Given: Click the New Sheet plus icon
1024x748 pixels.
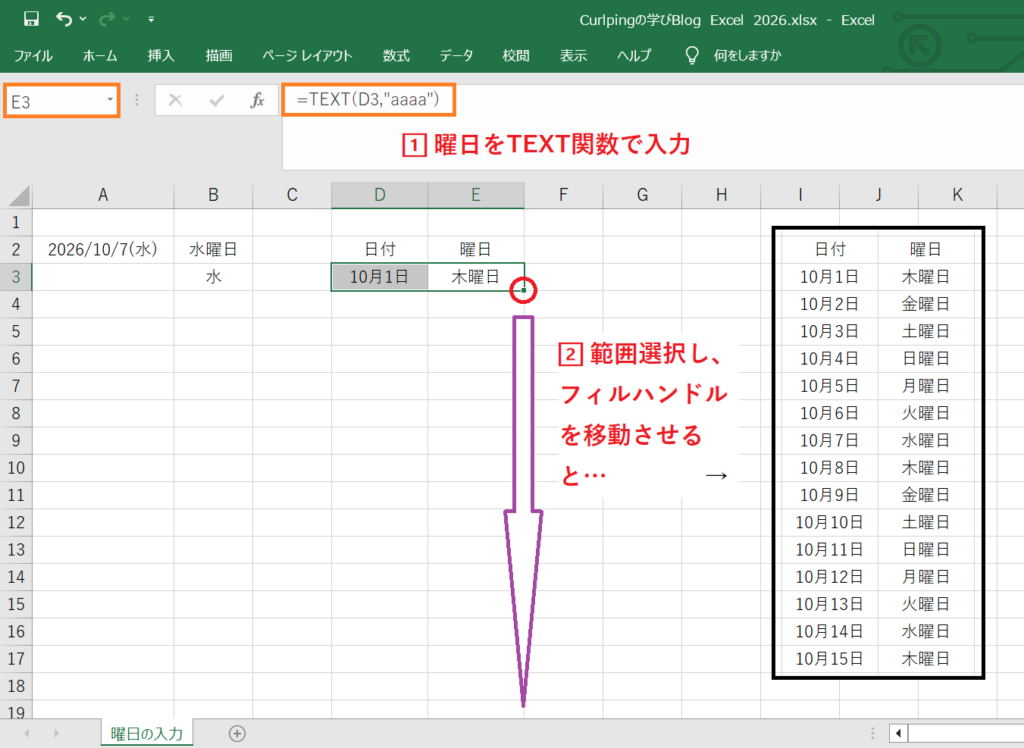Looking at the screenshot, I should pyautogui.click(x=237, y=734).
